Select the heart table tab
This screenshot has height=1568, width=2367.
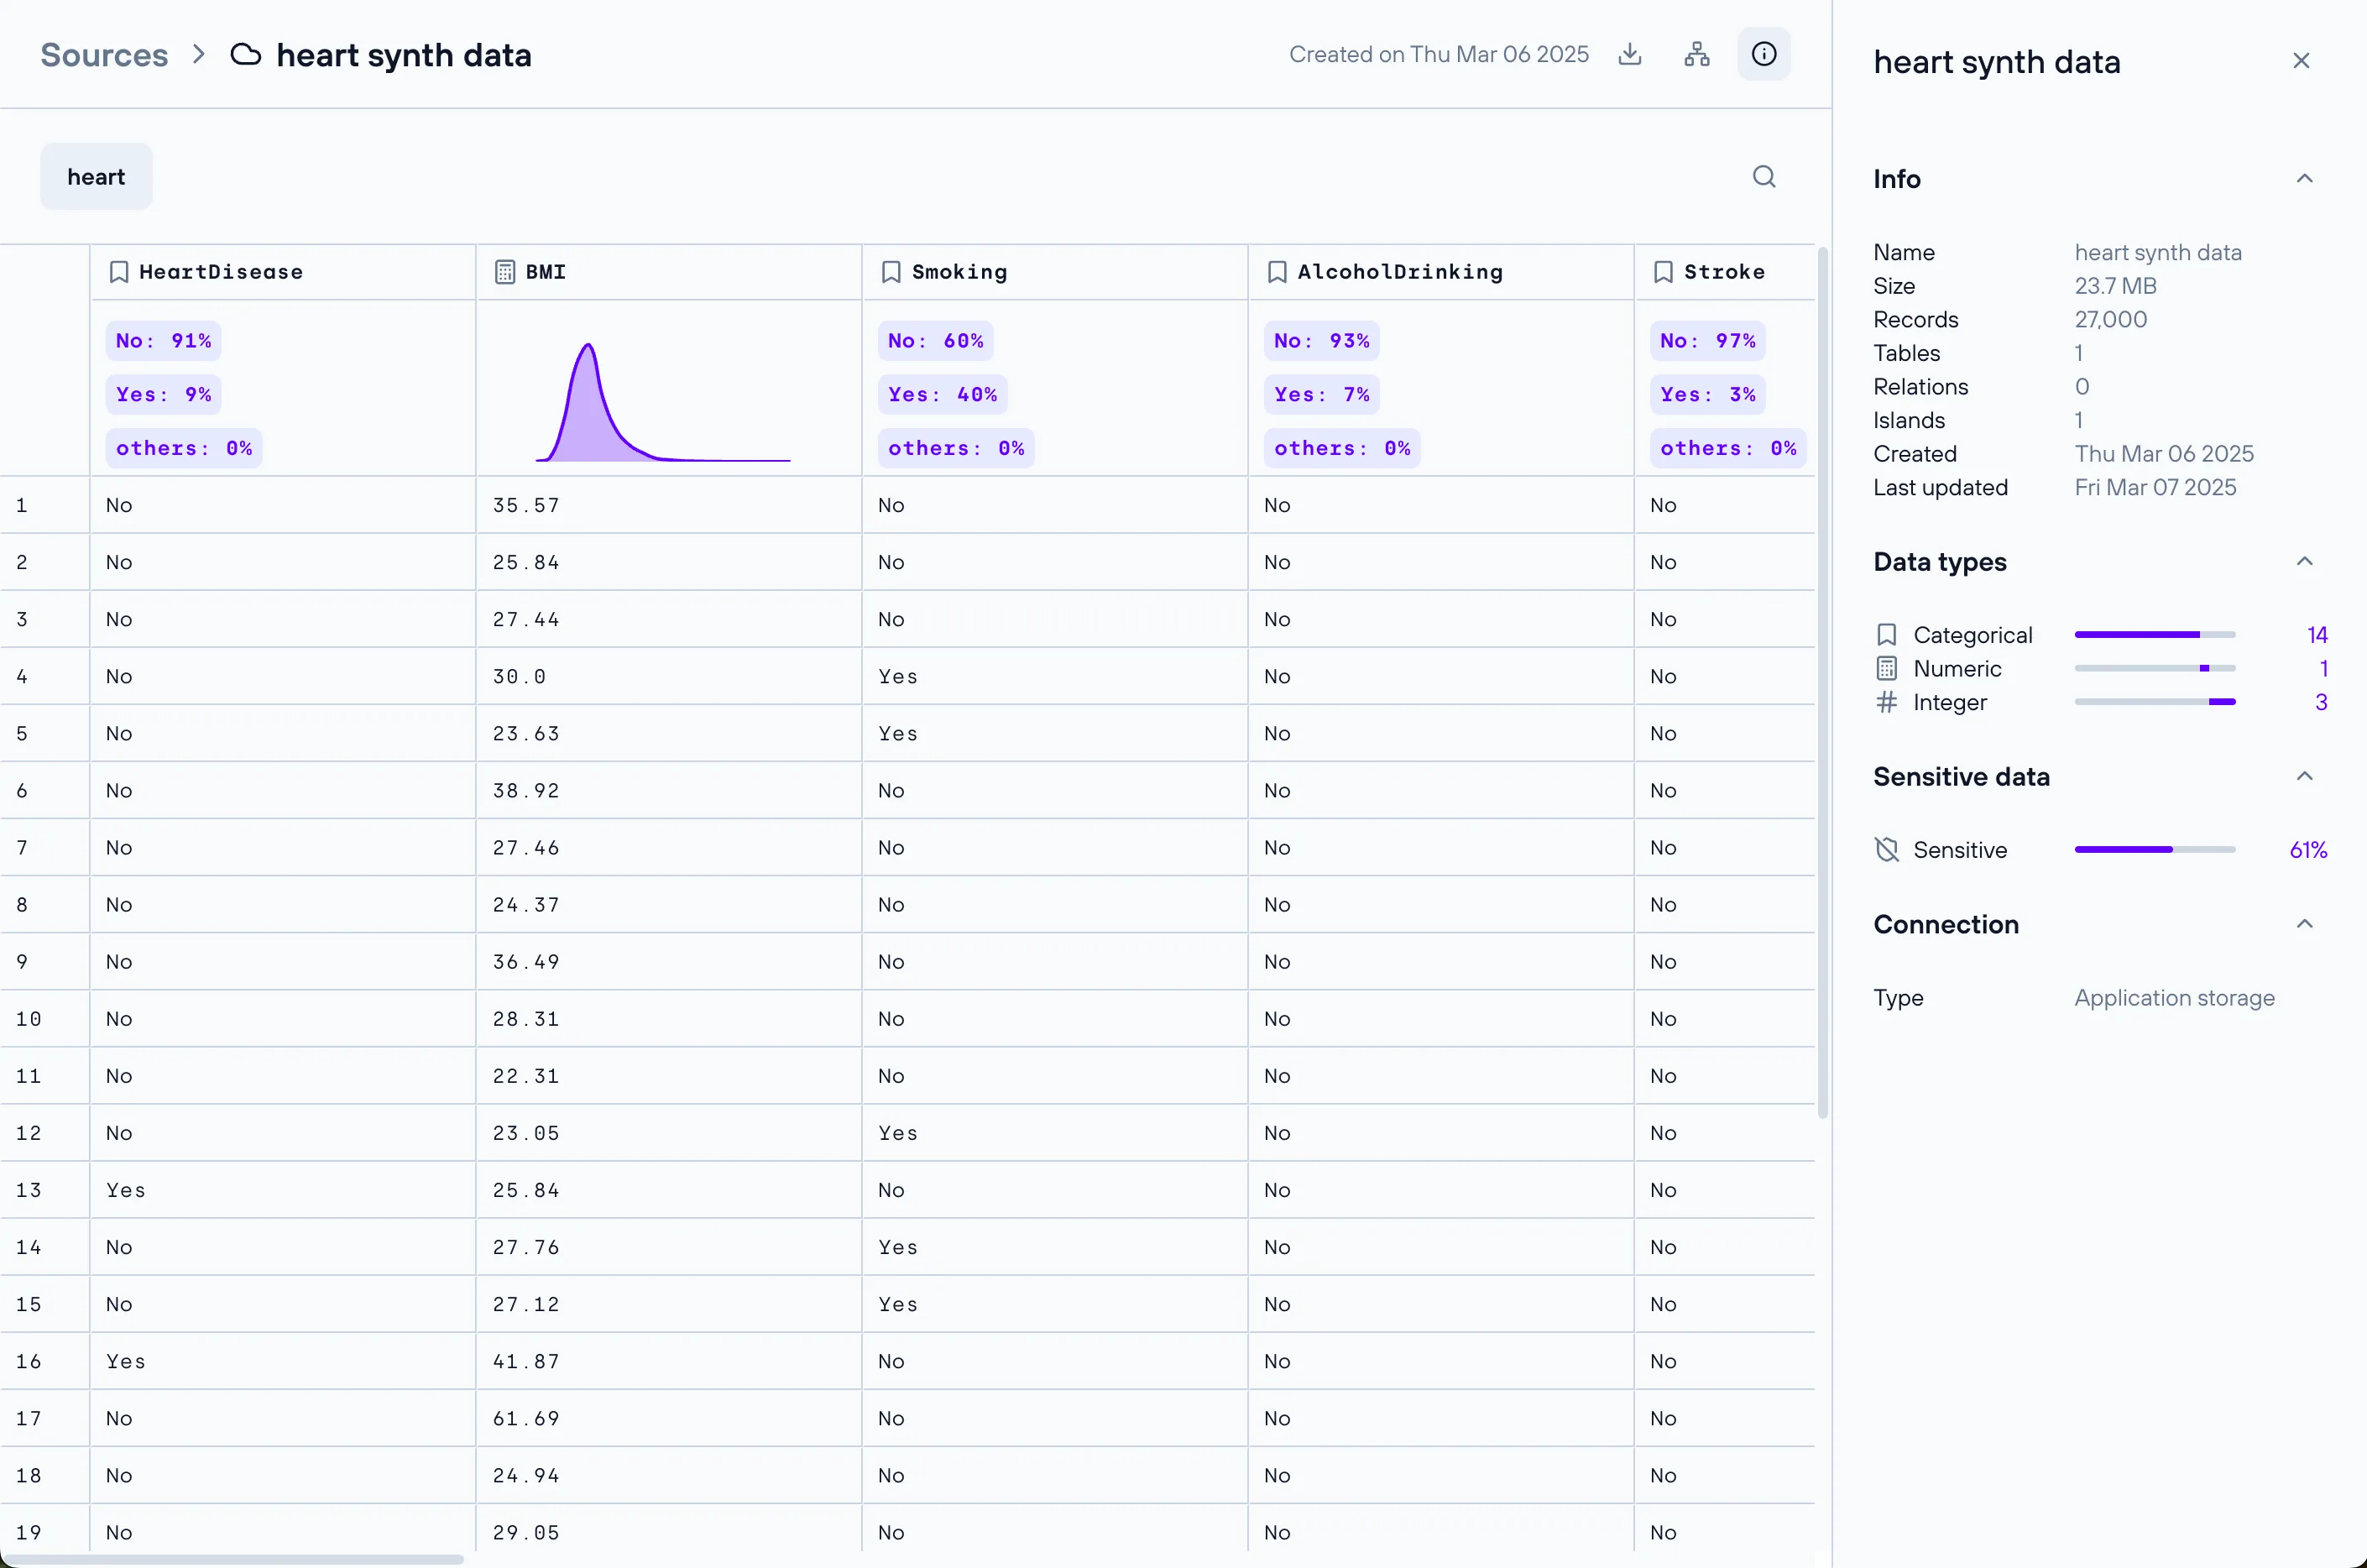(96, 177)
